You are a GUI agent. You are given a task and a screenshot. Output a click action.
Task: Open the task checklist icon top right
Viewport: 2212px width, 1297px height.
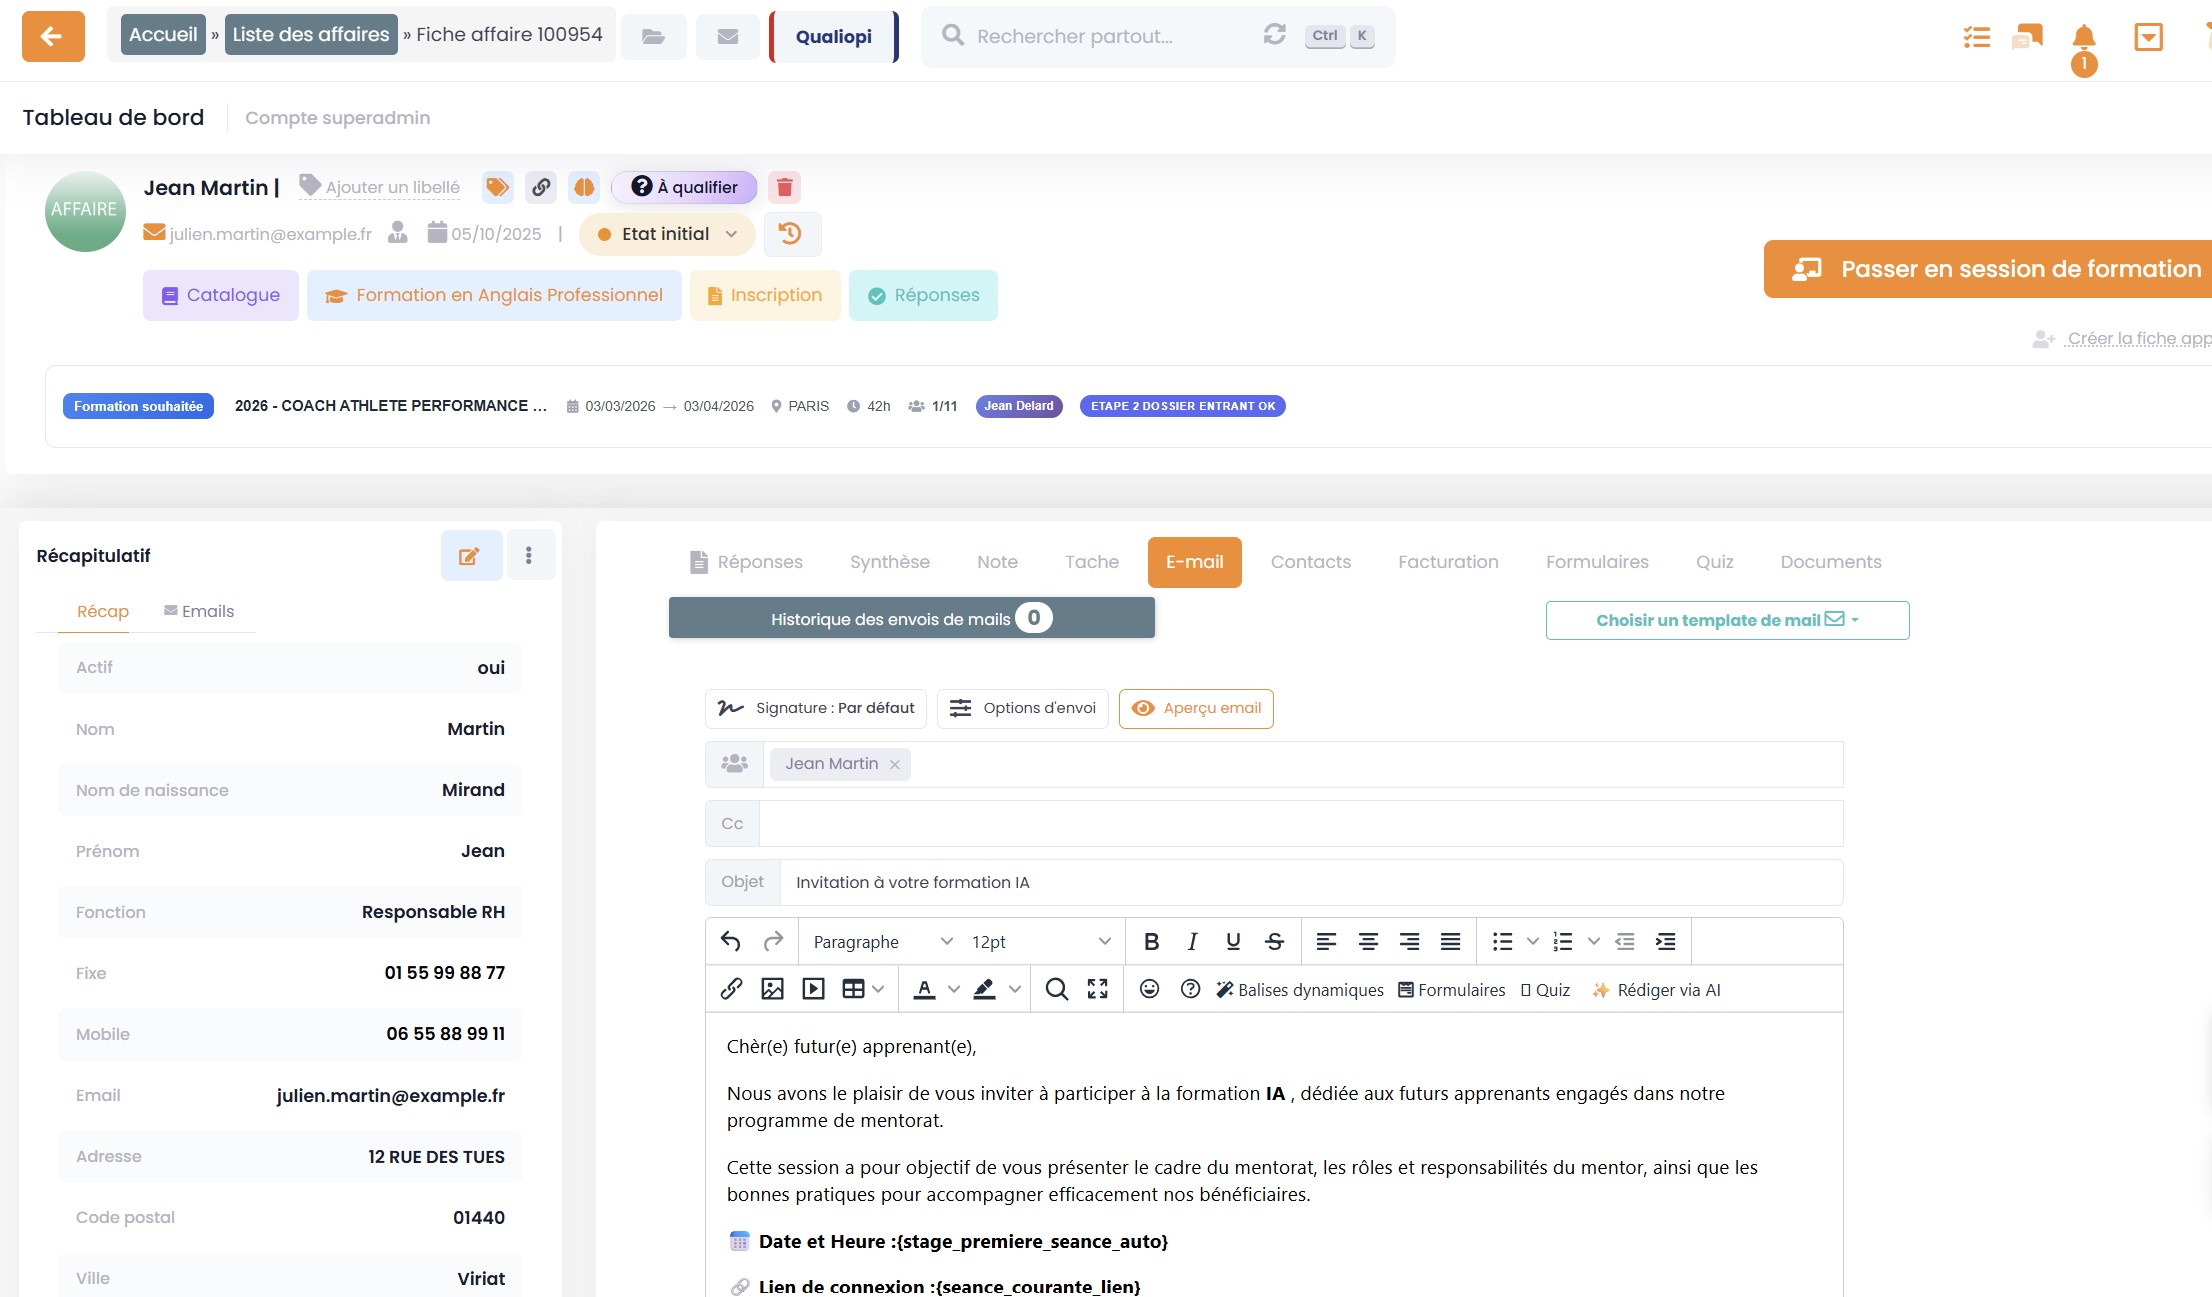point(1976,37)
